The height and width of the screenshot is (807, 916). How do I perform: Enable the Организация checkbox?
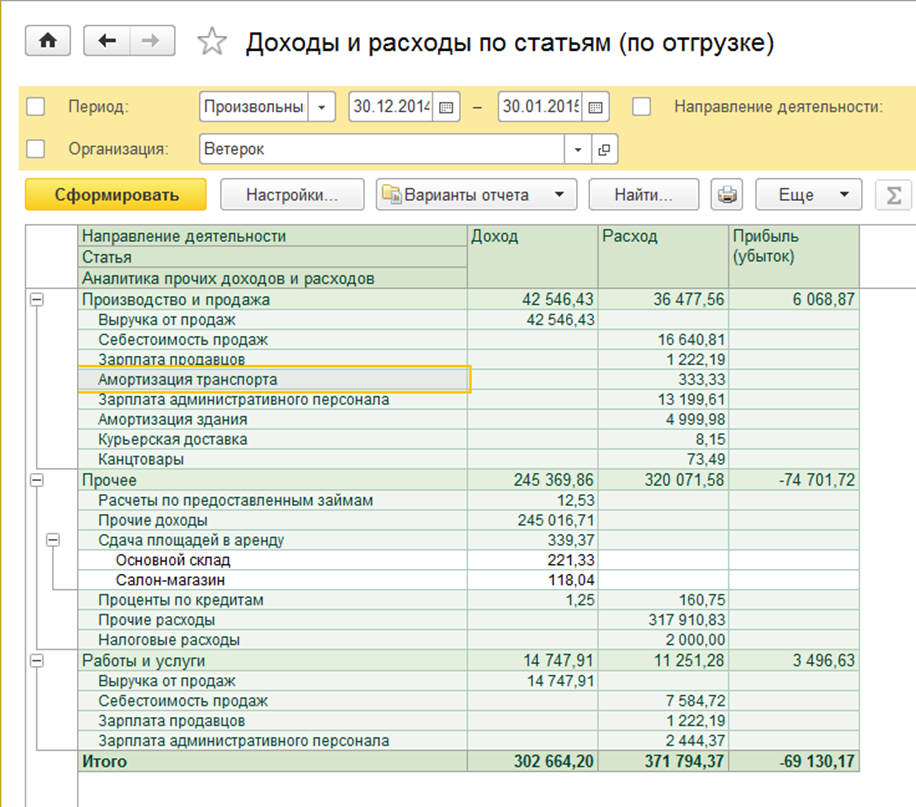(x=36, y=149)
